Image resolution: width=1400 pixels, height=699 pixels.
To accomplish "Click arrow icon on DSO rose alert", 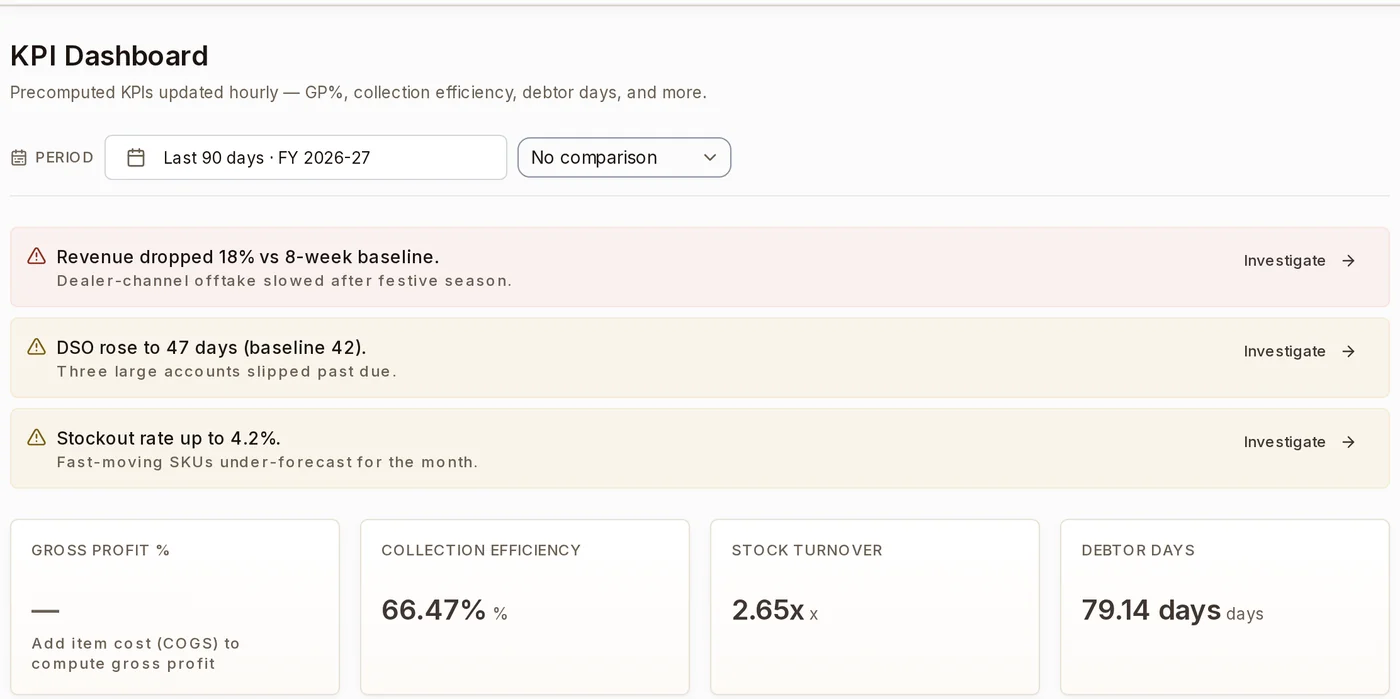I will pyautogui.click(x=1349, y=352).
